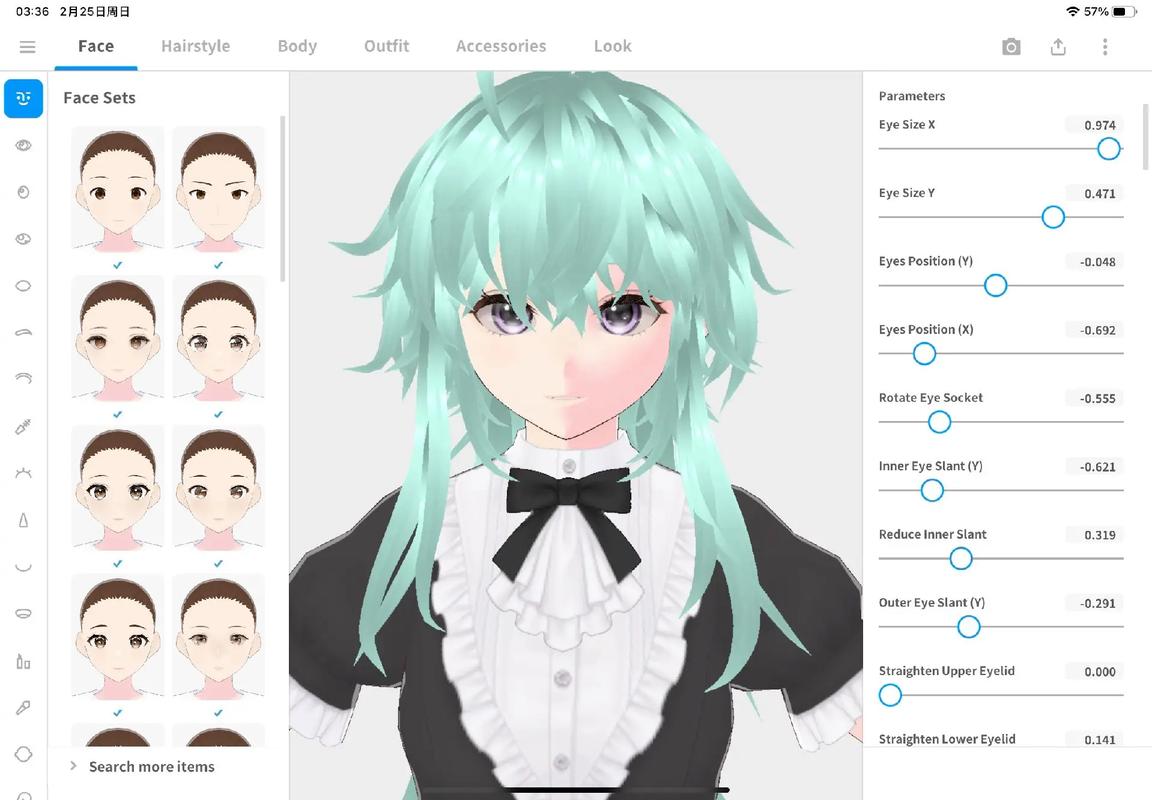Click the Straighten Upper Eyelid slider handle
This screenshot has height=800, width=1152.
pos(890,696)
